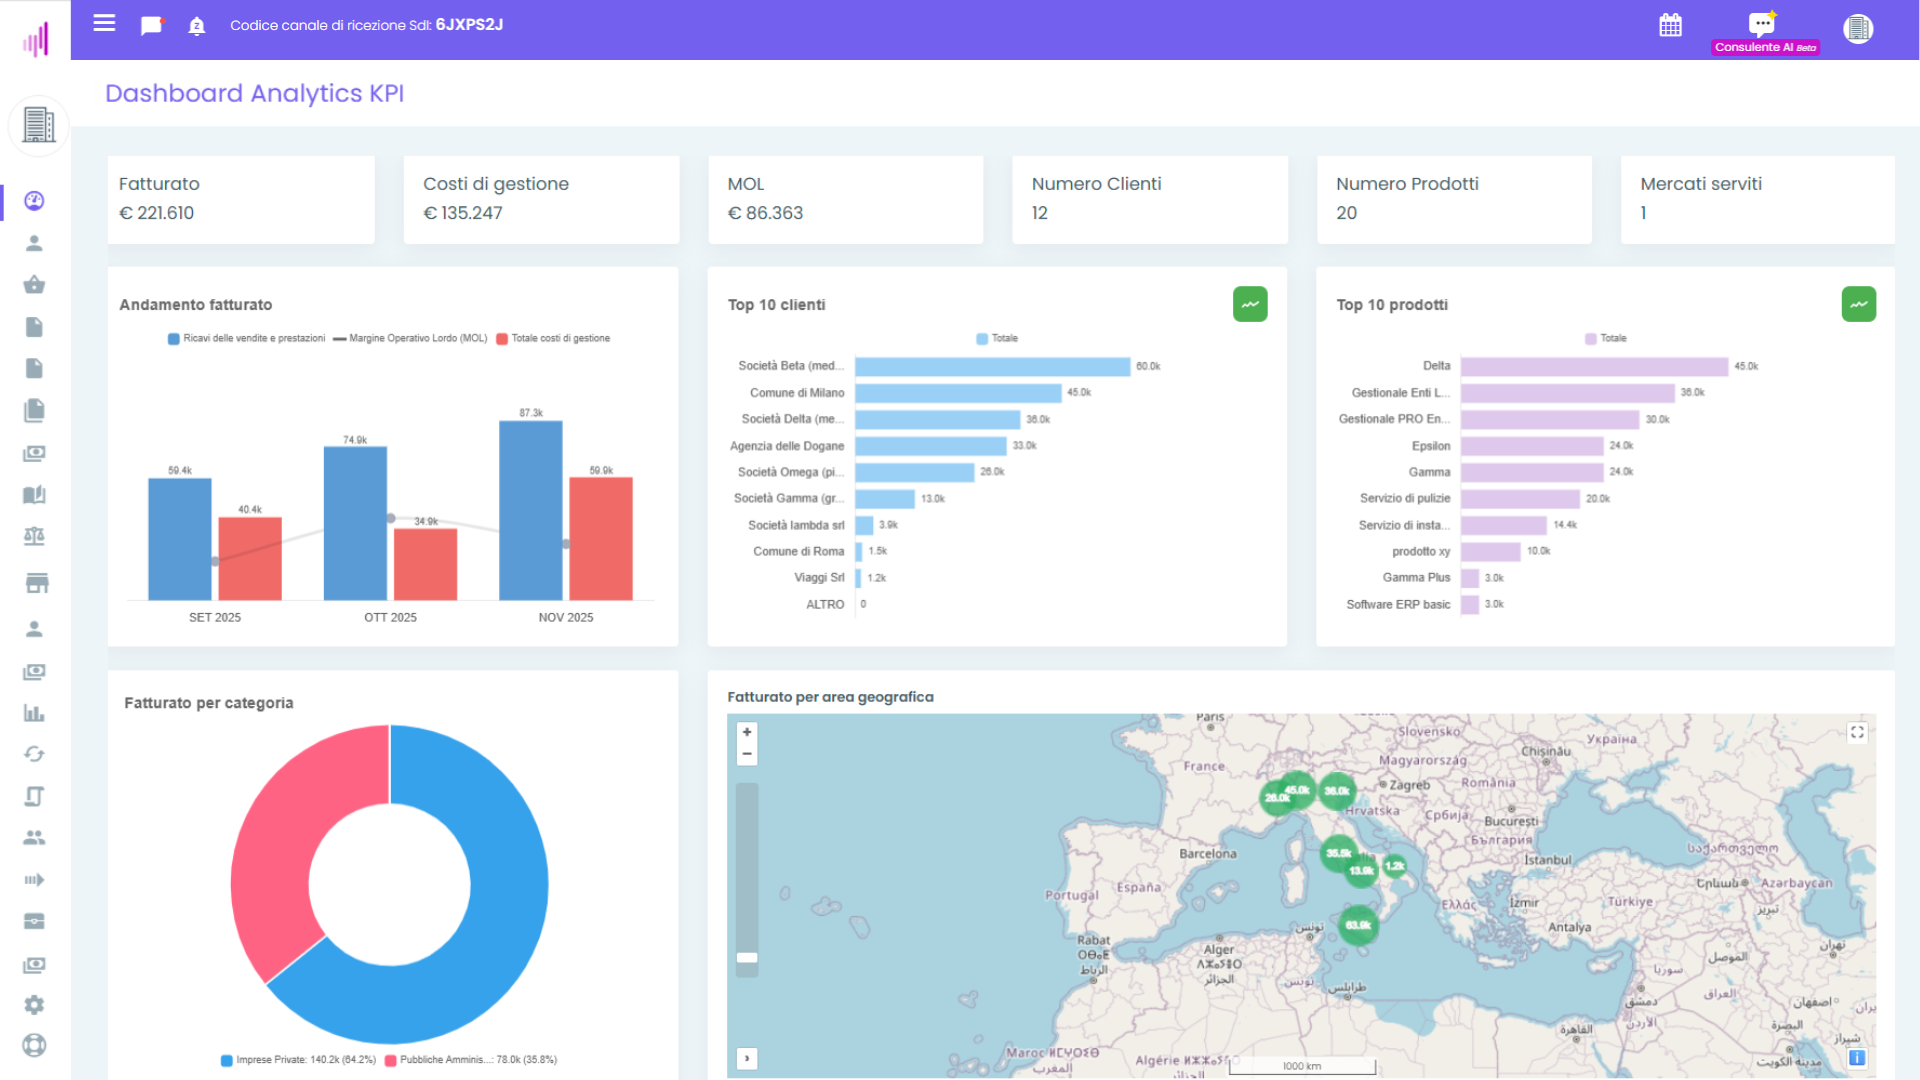Zoom in on the geographic map

[746, 733]
